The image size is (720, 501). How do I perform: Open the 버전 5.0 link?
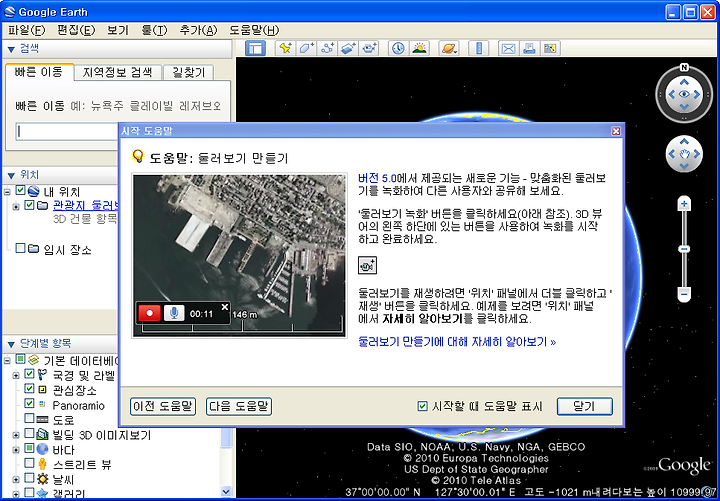click(x=377, y=178)
